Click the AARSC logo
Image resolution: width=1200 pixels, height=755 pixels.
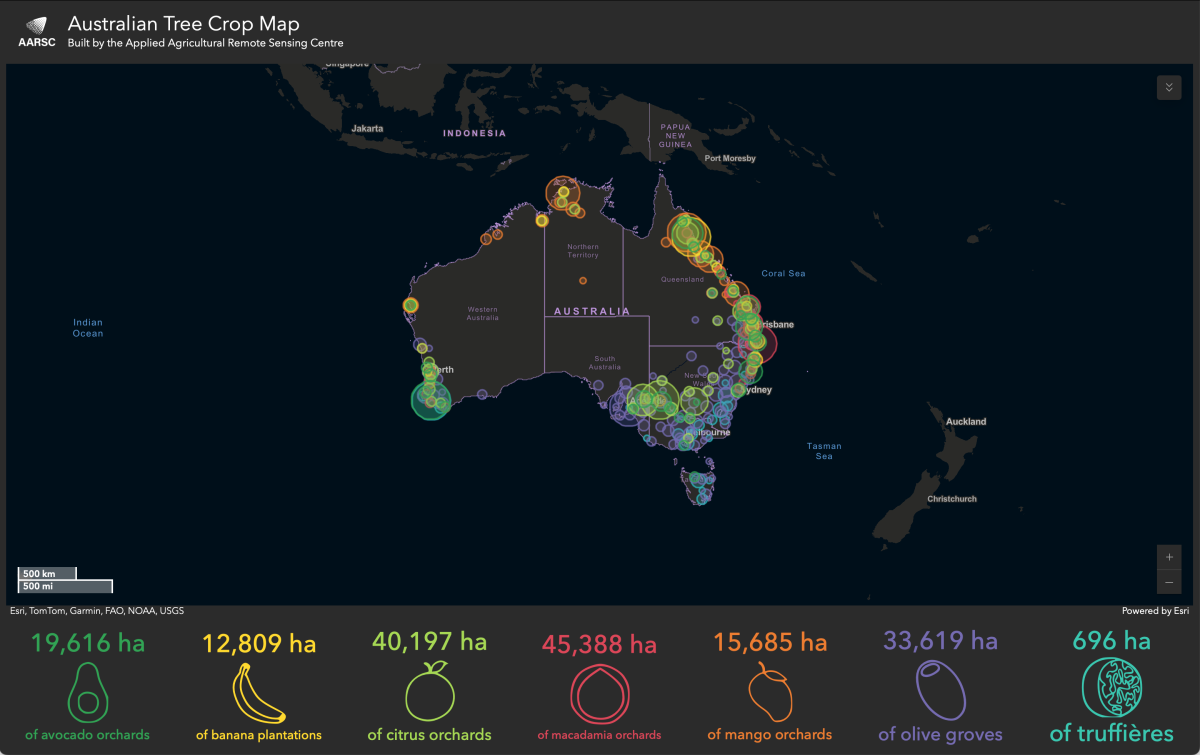37,32
